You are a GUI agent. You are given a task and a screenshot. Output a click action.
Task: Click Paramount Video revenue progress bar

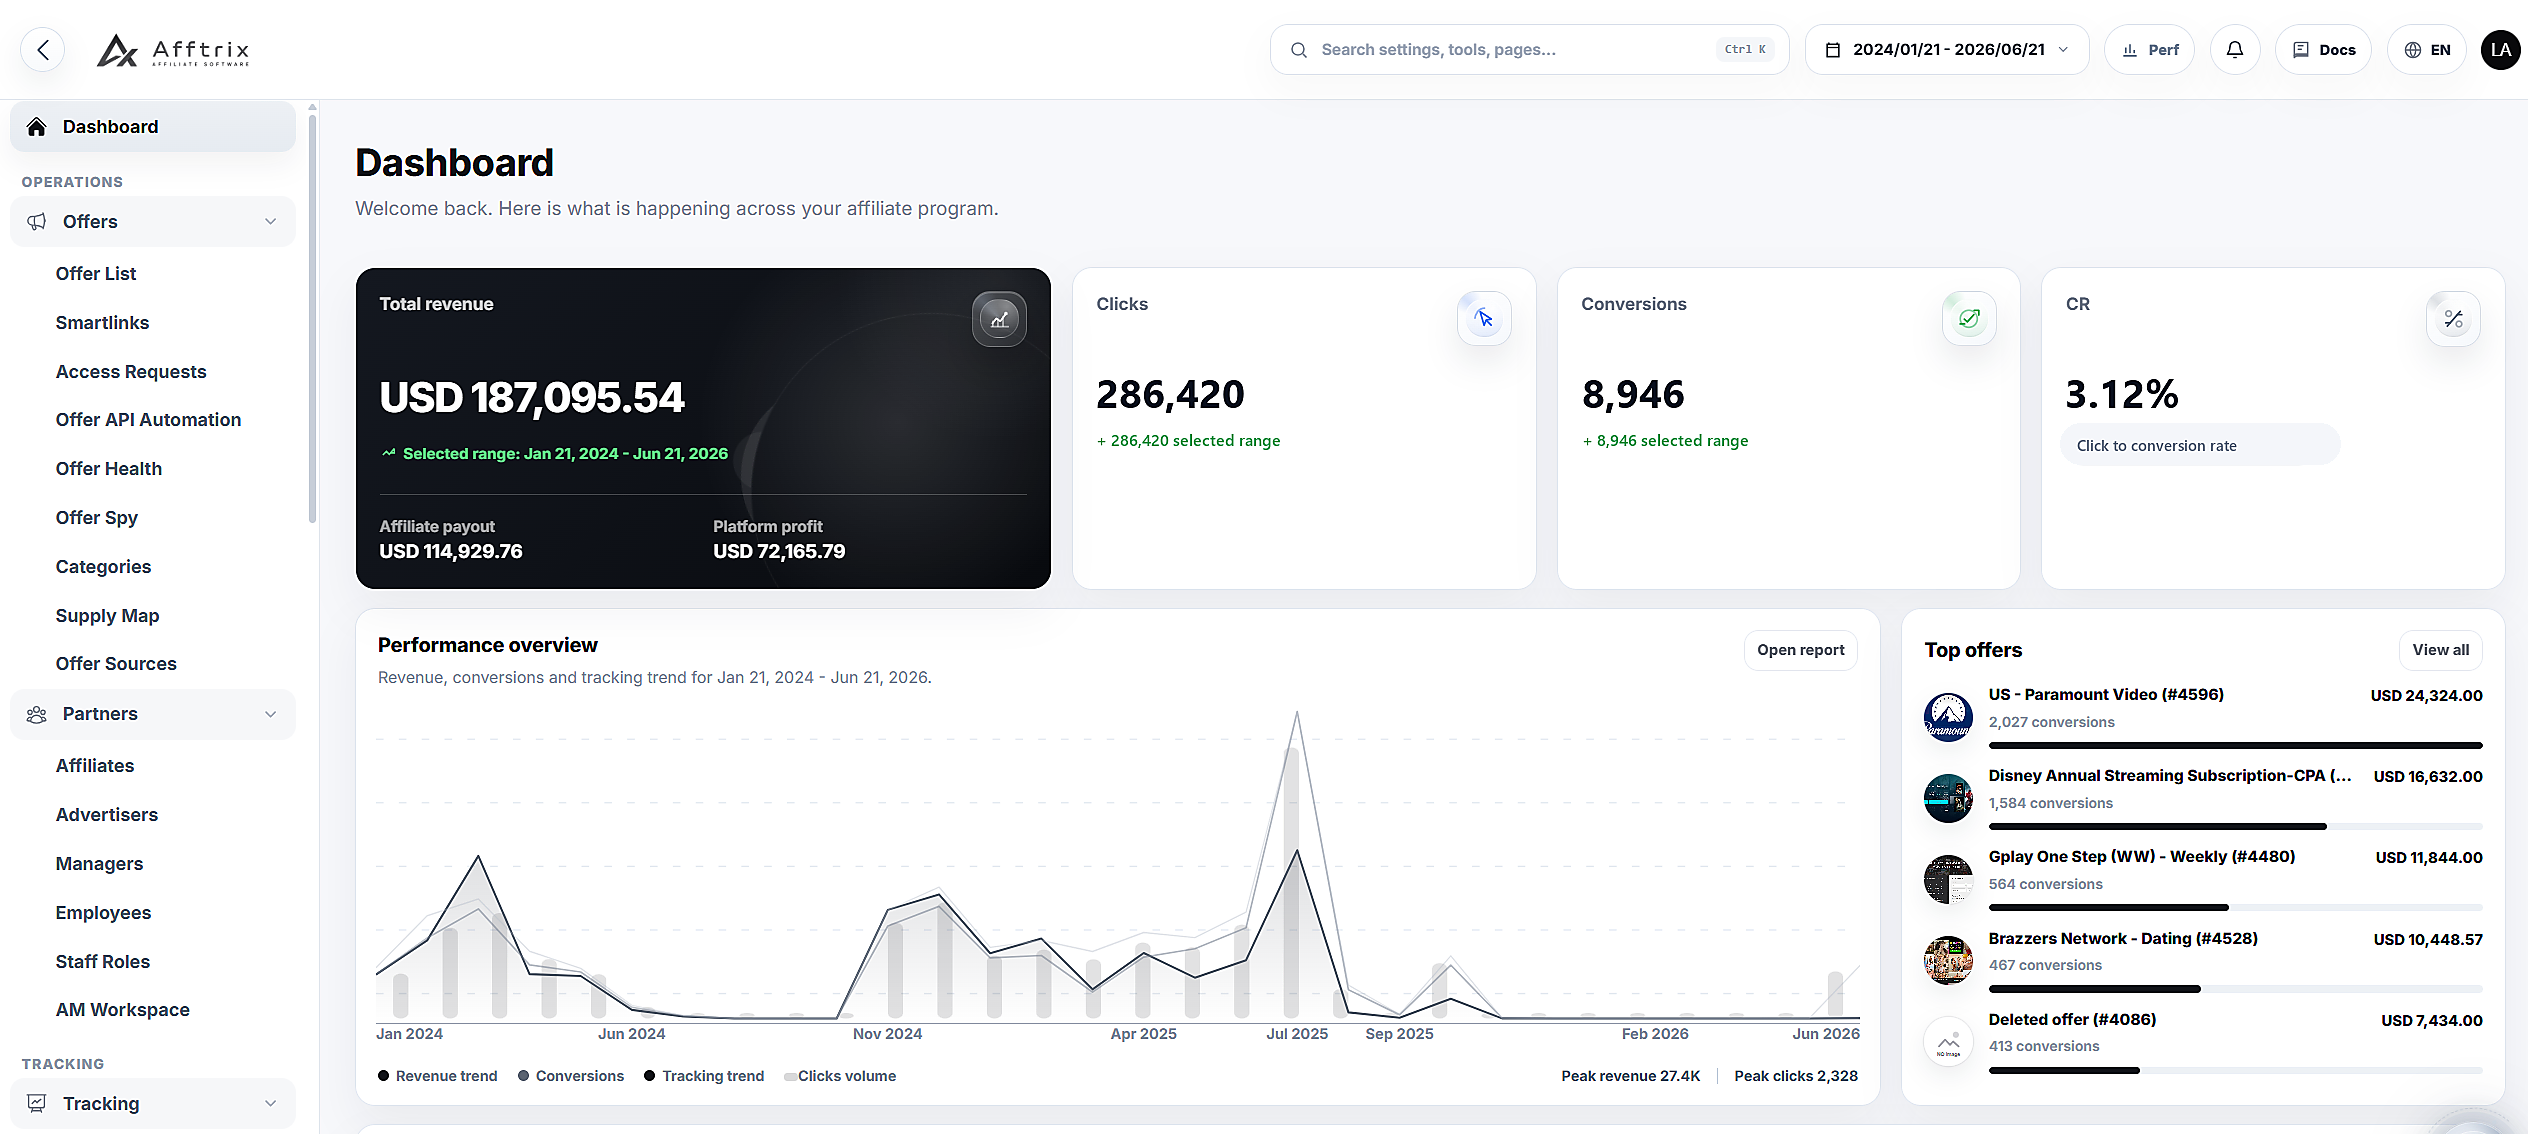pyautogui.click(x=2235, y=745)
